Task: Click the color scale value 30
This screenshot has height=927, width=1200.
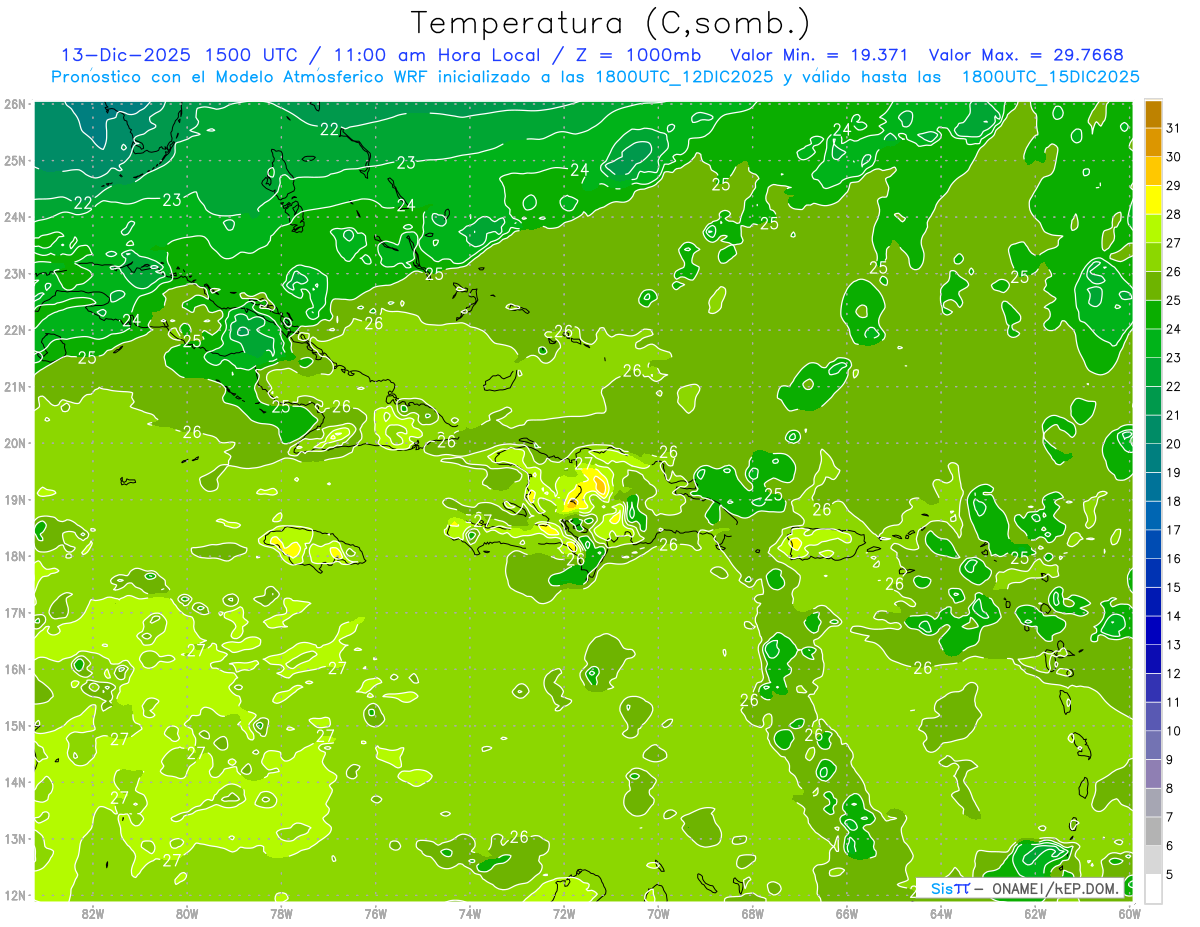Action: coord(1174,157)
